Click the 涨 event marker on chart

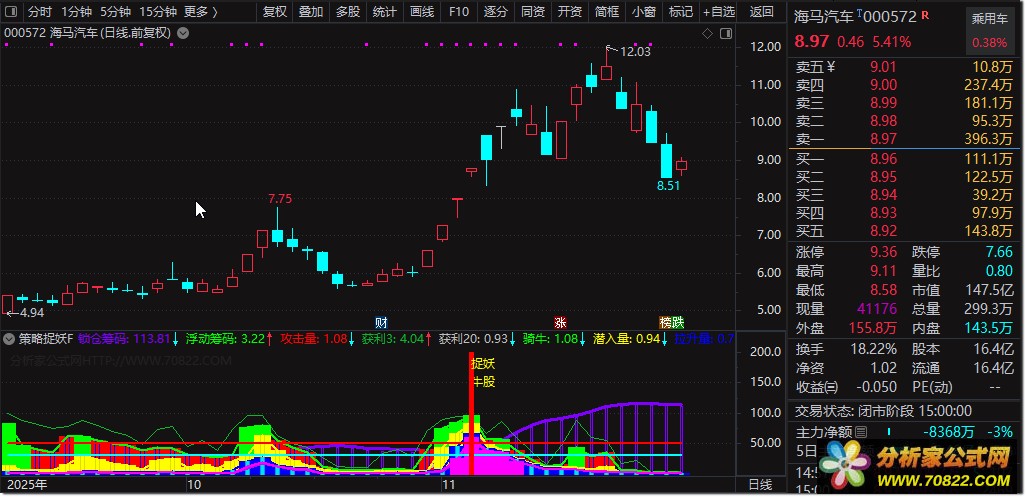click(560, 322)
